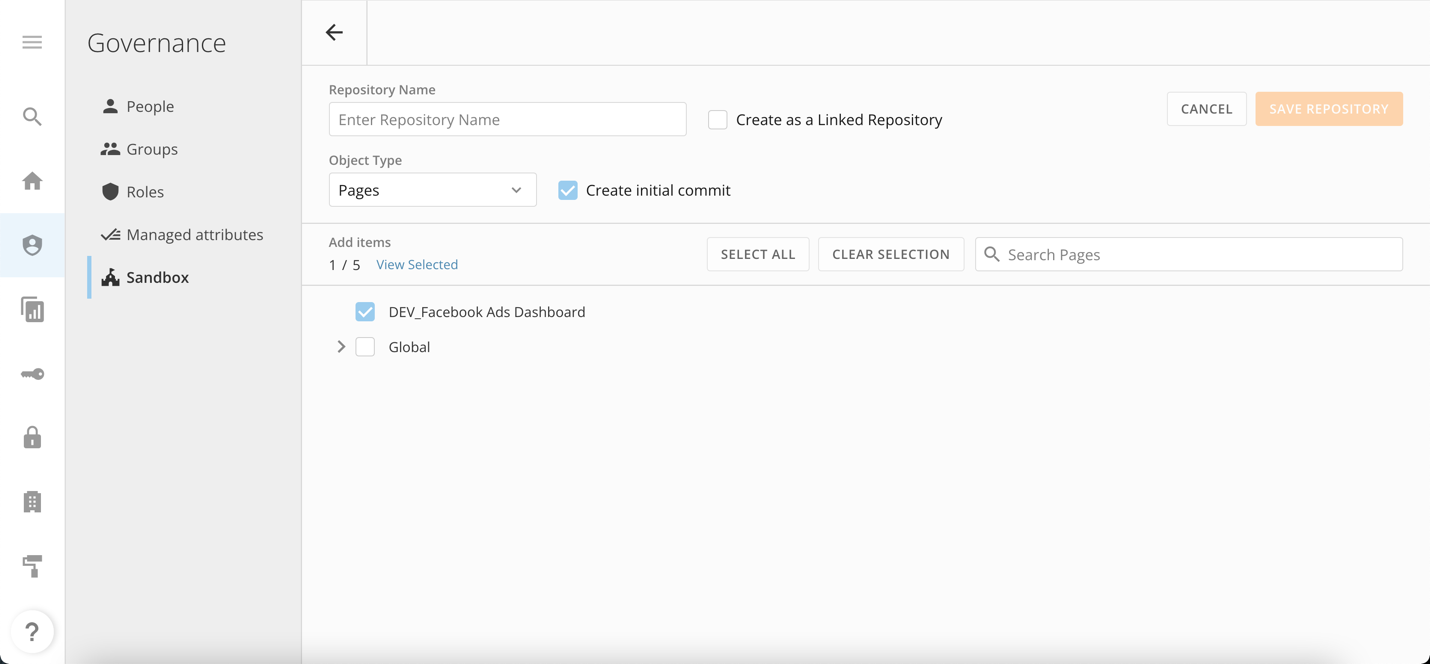Viewport: 1430px width, 669px height.
Task: Deselect DEV_Facebook Ads Dashboard checkbox
Action: pos(365,312)
